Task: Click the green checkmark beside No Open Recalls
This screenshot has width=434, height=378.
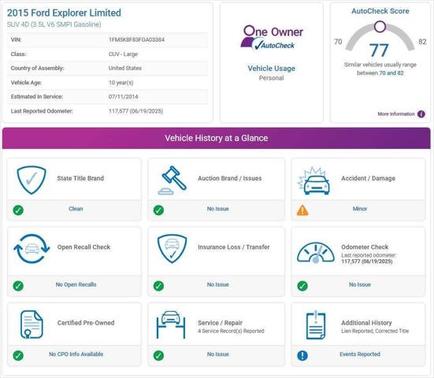Action: click(18, 286)
